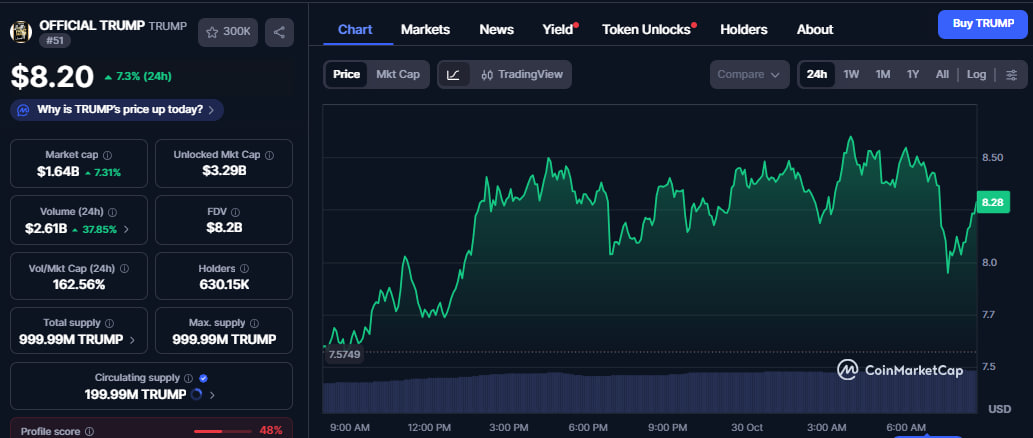Open "Why is TRUMP's price up today?"
Viewport: 1033px width, 438px height.
[x=118, y=109]
